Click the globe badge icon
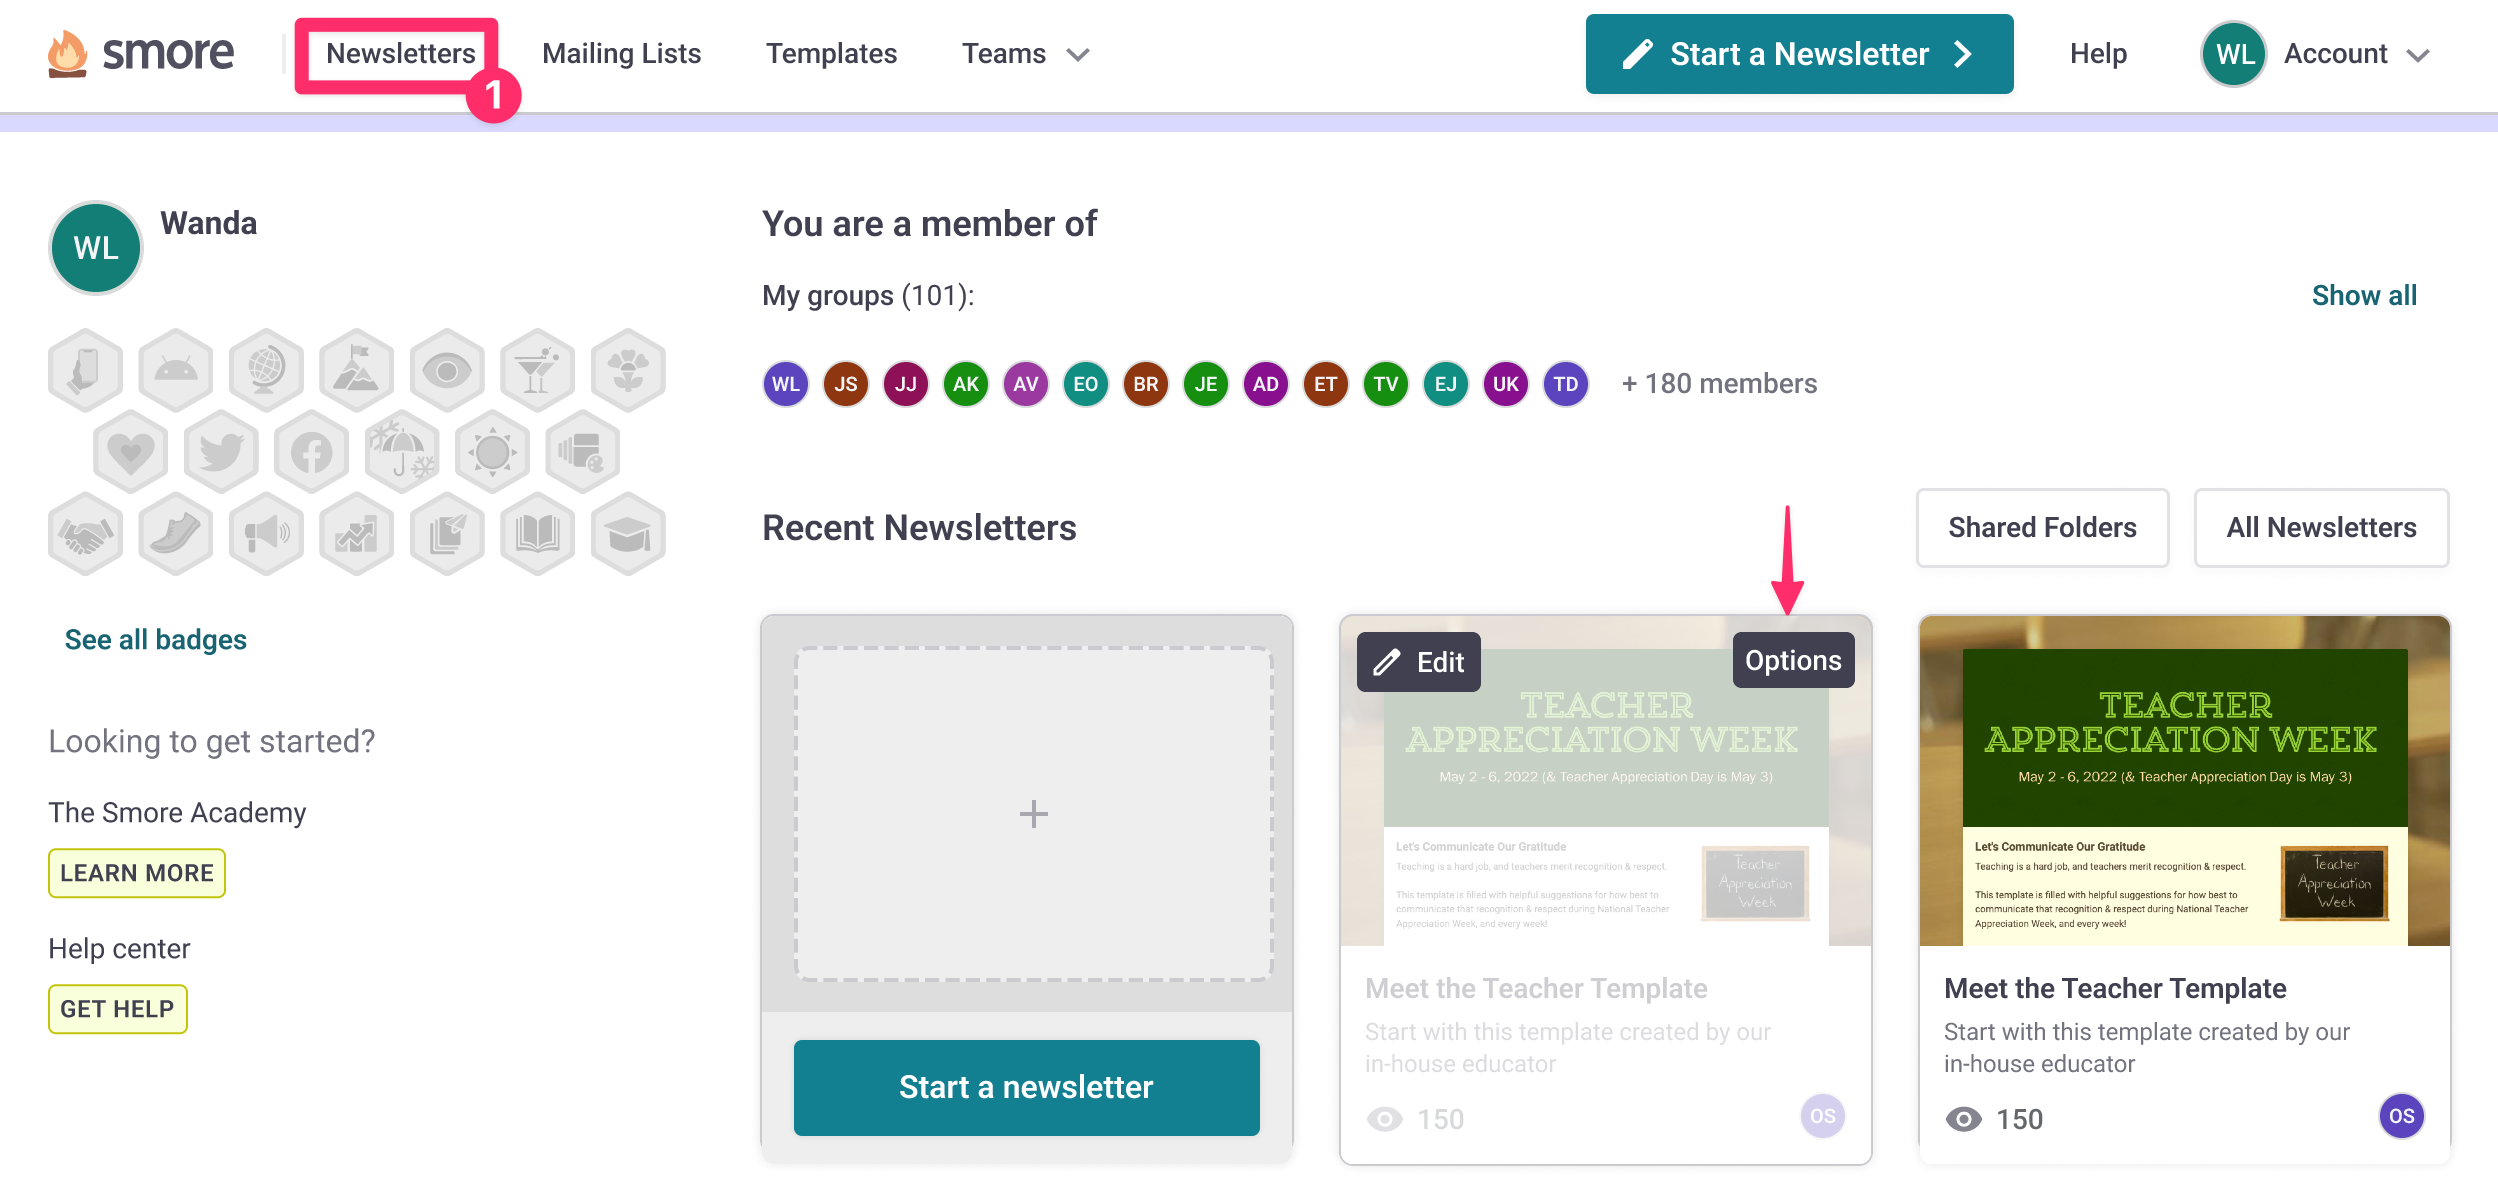Screen dimensions: 2498x1194 pyautogui.click(x=266, y=370)
